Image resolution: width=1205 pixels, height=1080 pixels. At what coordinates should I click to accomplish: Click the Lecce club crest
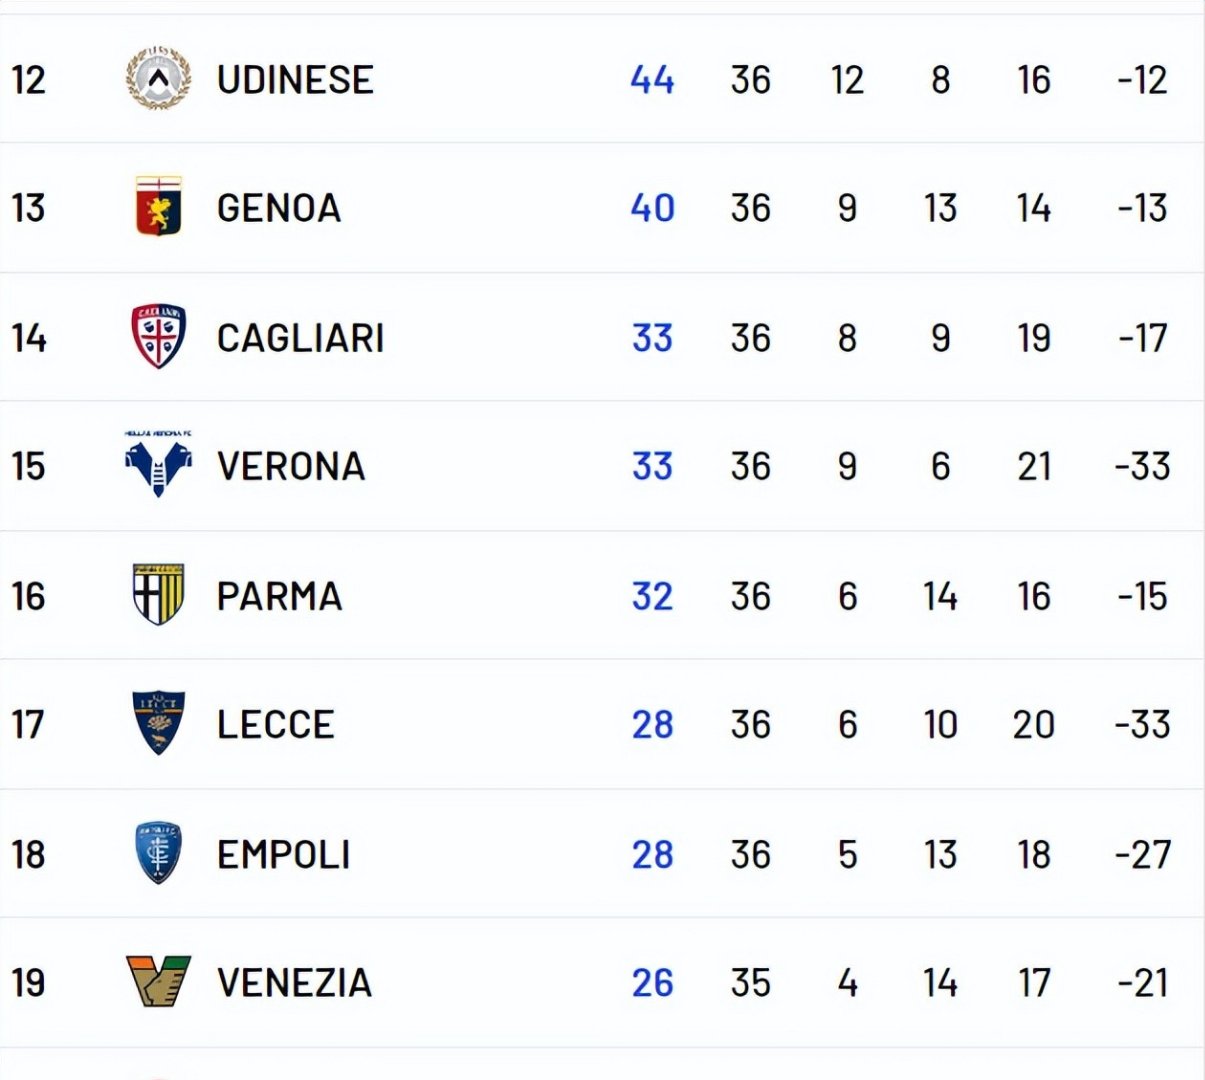coord(158,723)
